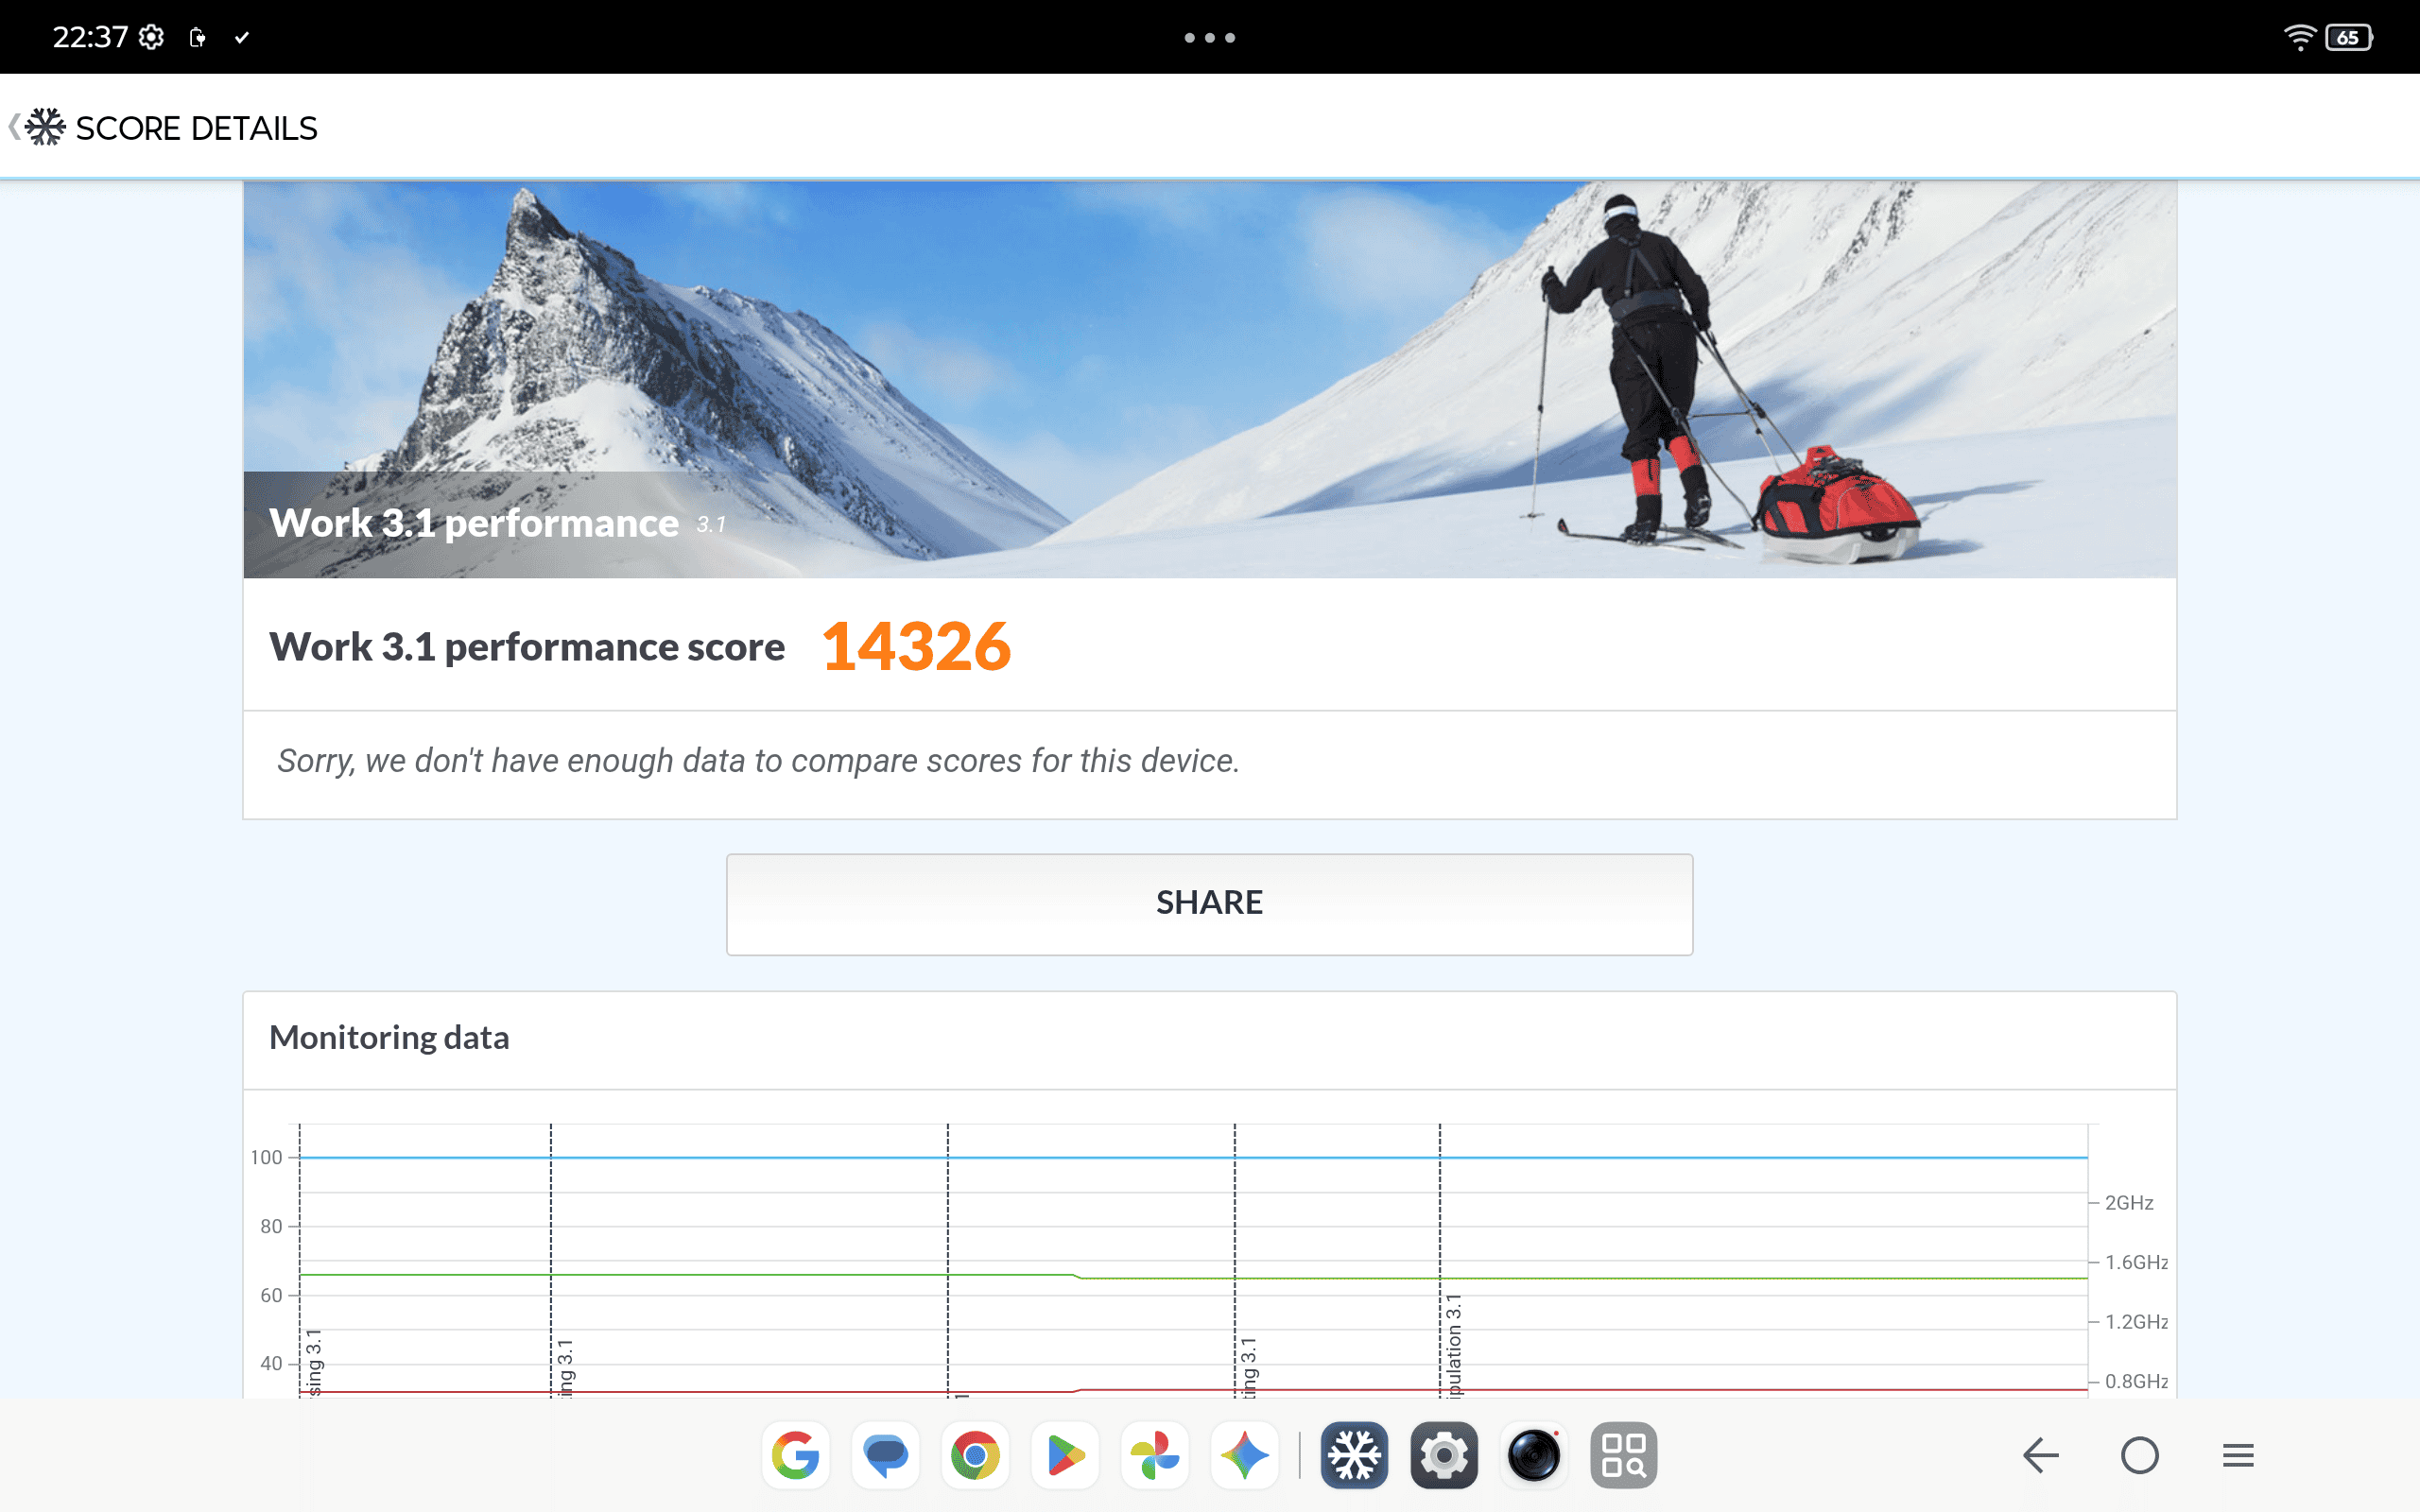Tap the Wi-Fi status icon
This screenshot has height=1512, width=2420.
click(2300, 37)
